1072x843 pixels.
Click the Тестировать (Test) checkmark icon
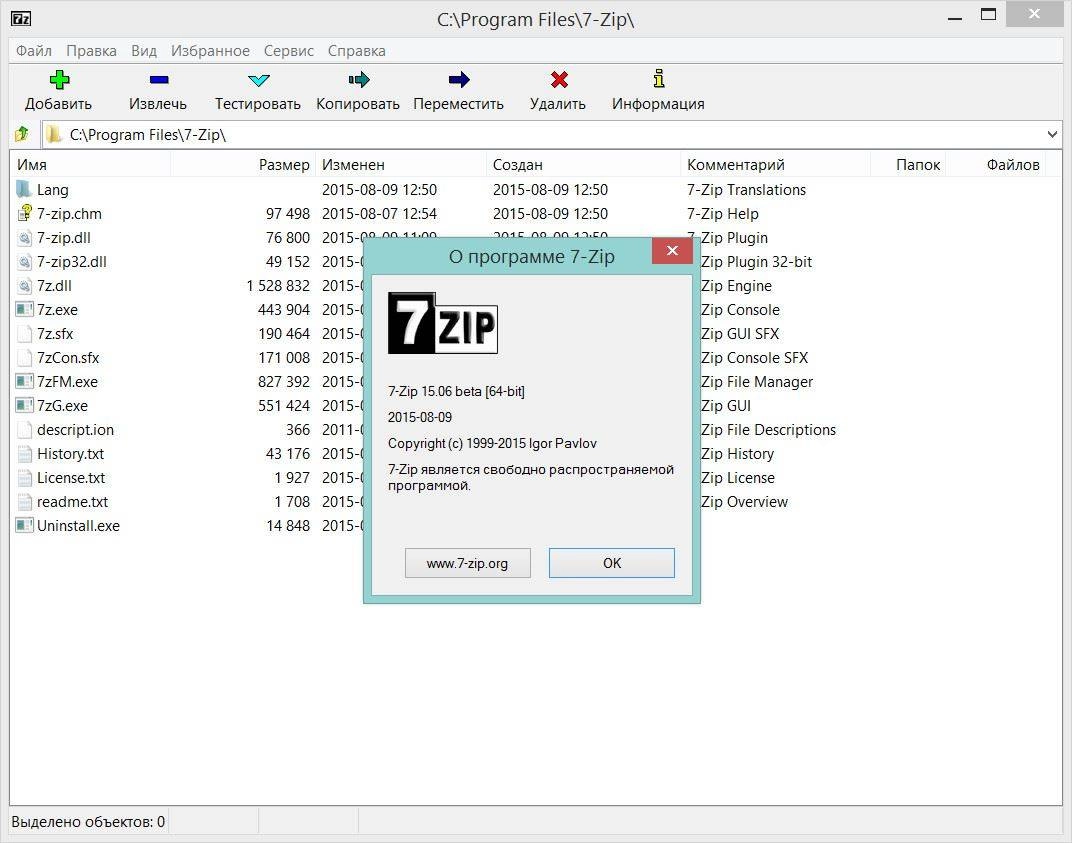(x=258, y=80)
